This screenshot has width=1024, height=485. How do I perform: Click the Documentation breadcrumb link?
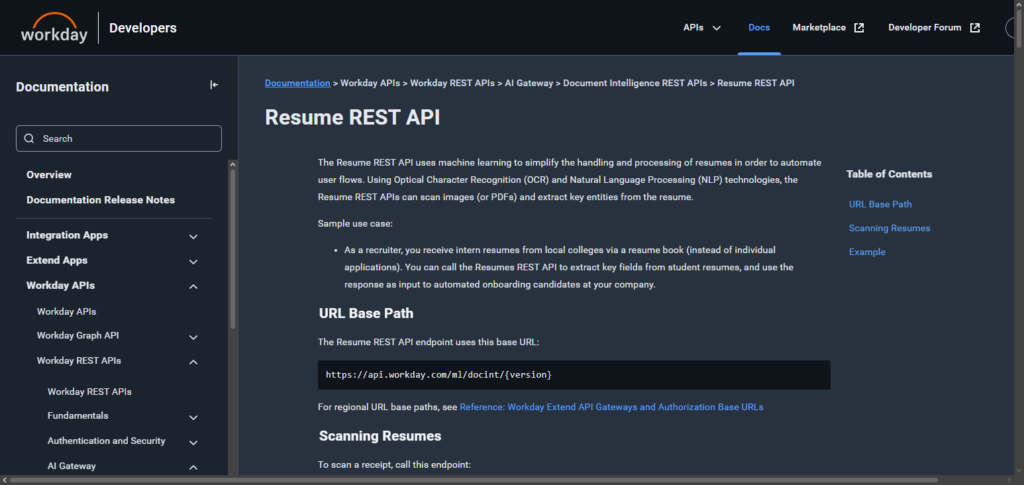point(297,83)
